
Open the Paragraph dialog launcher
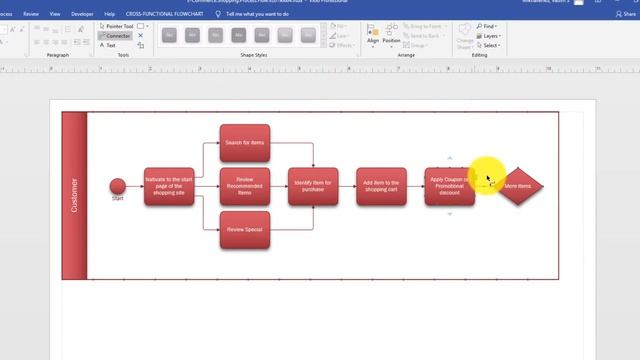[91, 55]
